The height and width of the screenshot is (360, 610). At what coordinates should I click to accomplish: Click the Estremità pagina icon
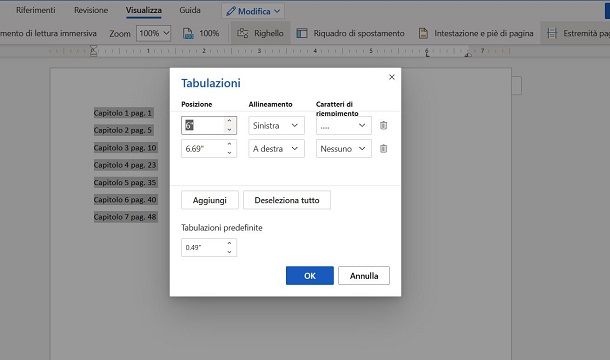click(551, 33)
